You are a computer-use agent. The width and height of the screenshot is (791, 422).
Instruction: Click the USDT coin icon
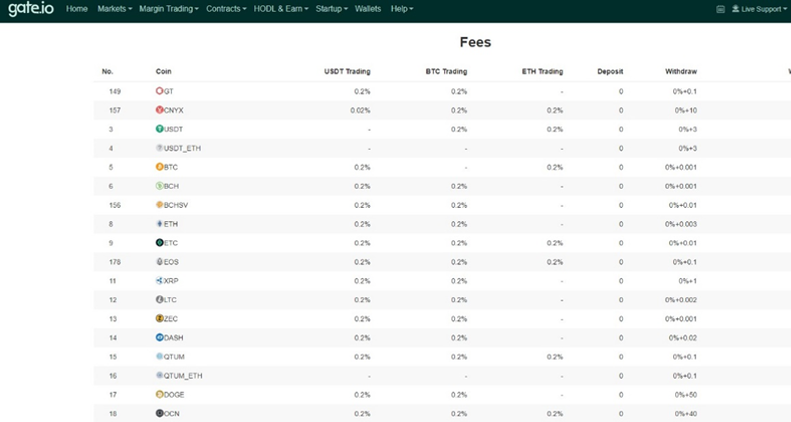pos(159,129)
